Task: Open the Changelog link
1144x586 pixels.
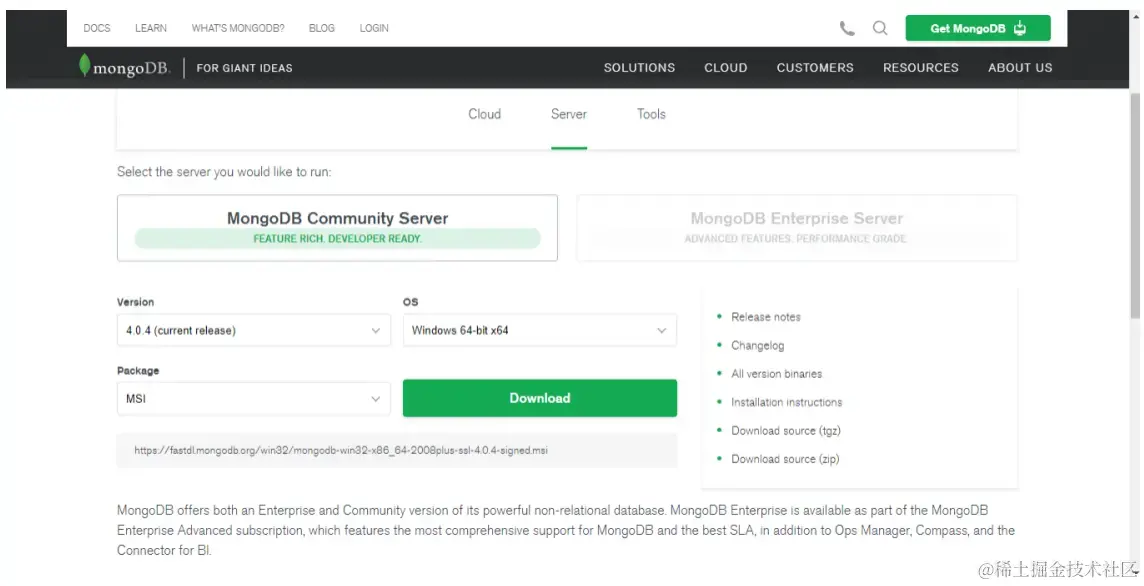Action: [758, 345]
